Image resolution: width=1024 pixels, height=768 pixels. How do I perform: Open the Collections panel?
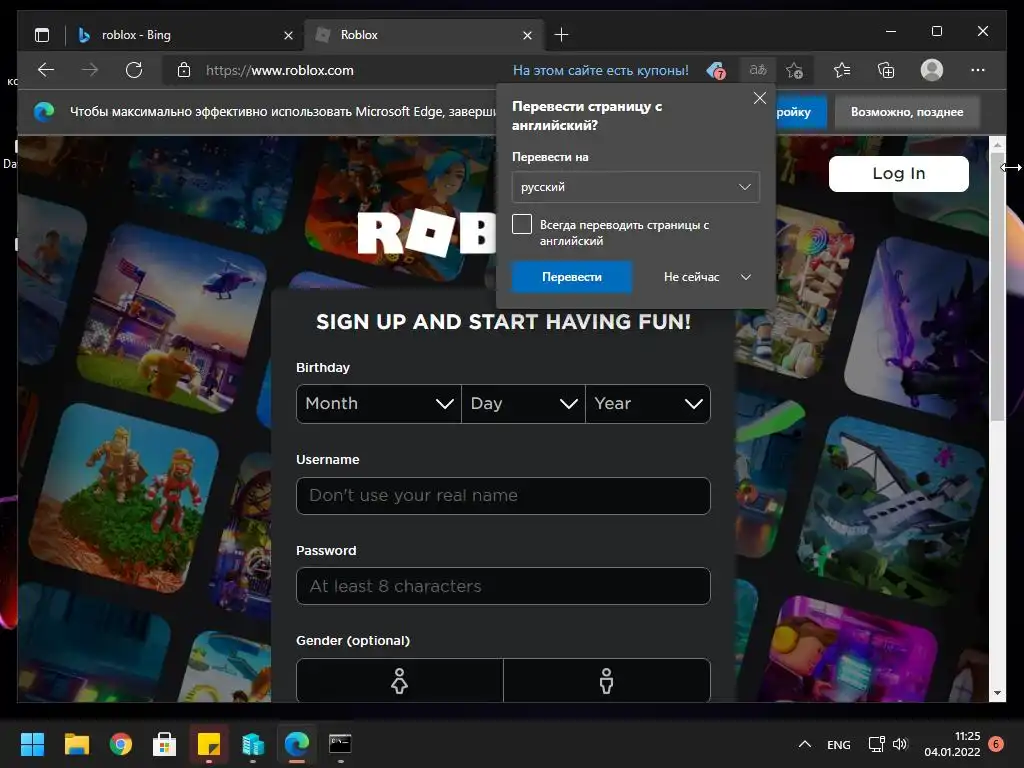(x=886, y=70)
